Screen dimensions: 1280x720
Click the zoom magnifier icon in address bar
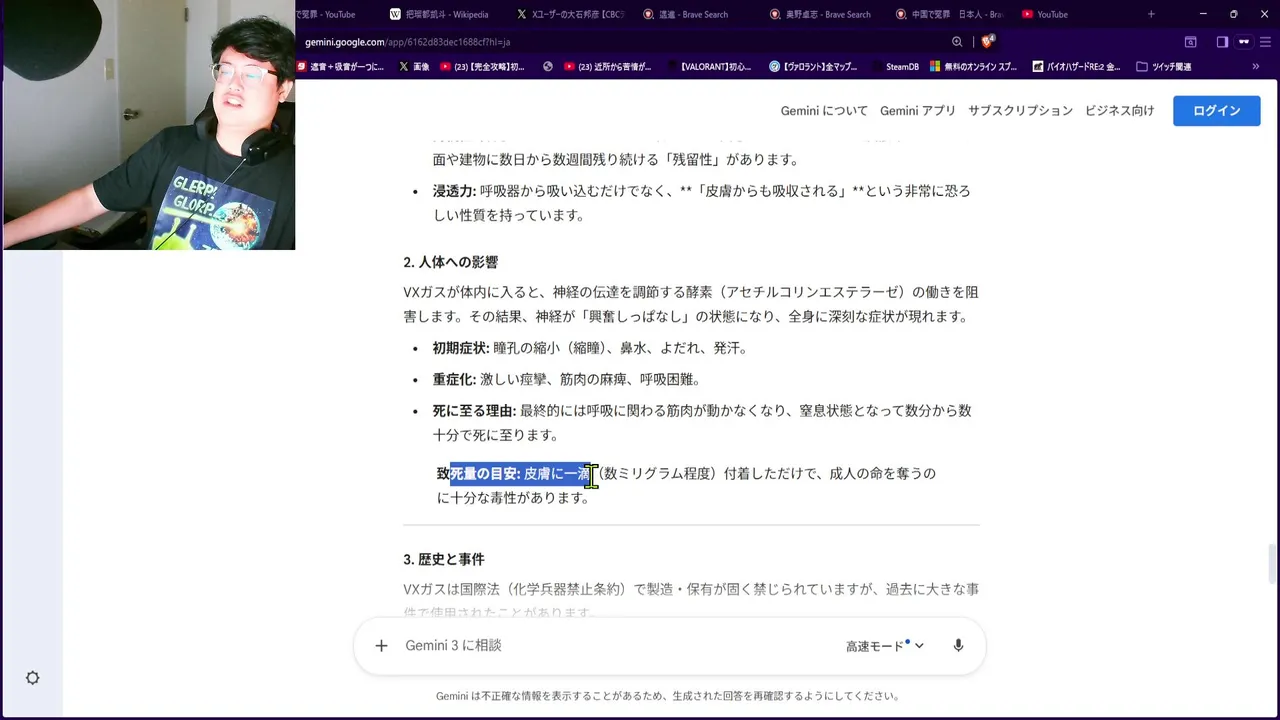point(957,42)
